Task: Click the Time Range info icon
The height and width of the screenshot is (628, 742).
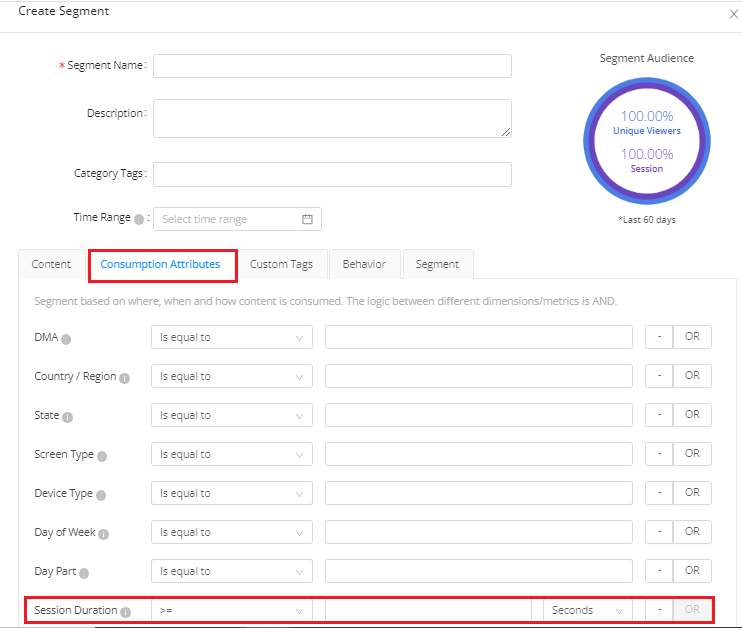Action: 139,220
